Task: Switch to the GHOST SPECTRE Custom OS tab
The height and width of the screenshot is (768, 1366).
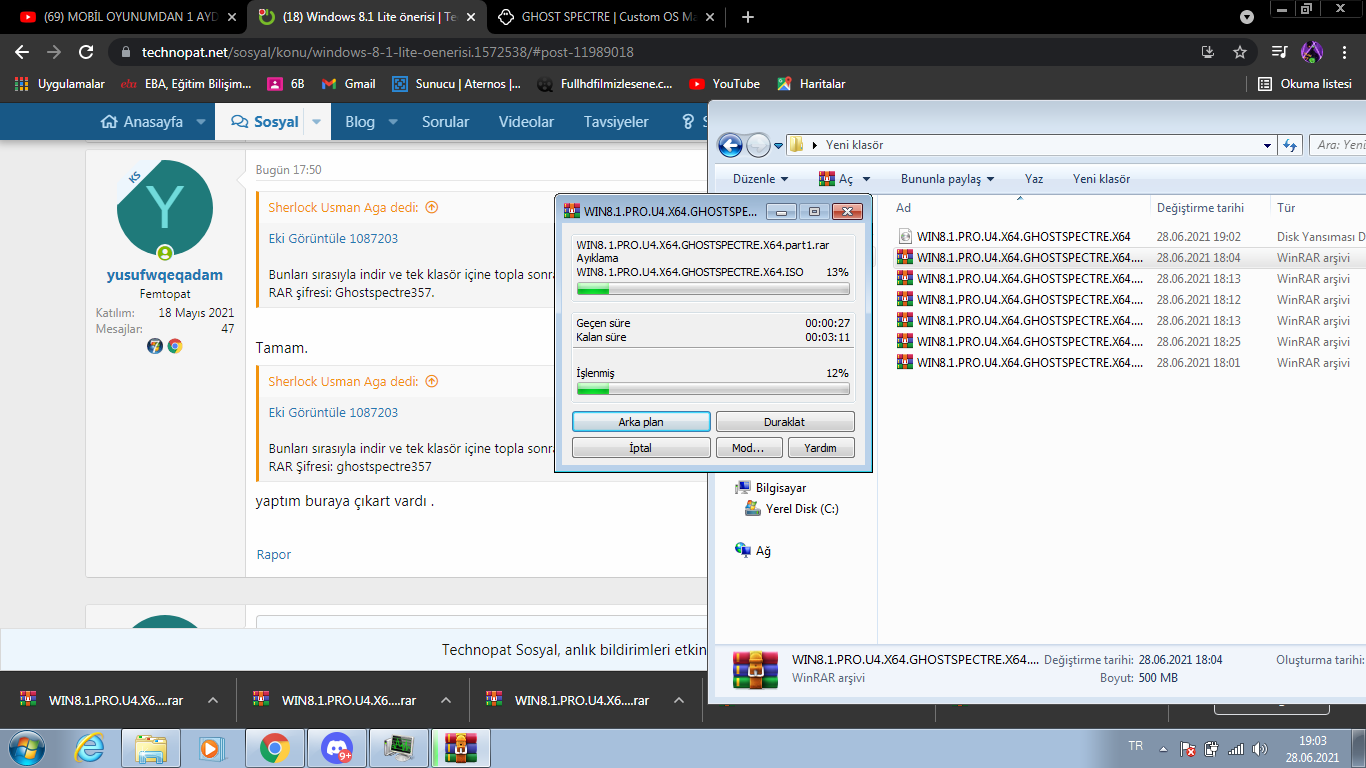Action: [605, 17]
